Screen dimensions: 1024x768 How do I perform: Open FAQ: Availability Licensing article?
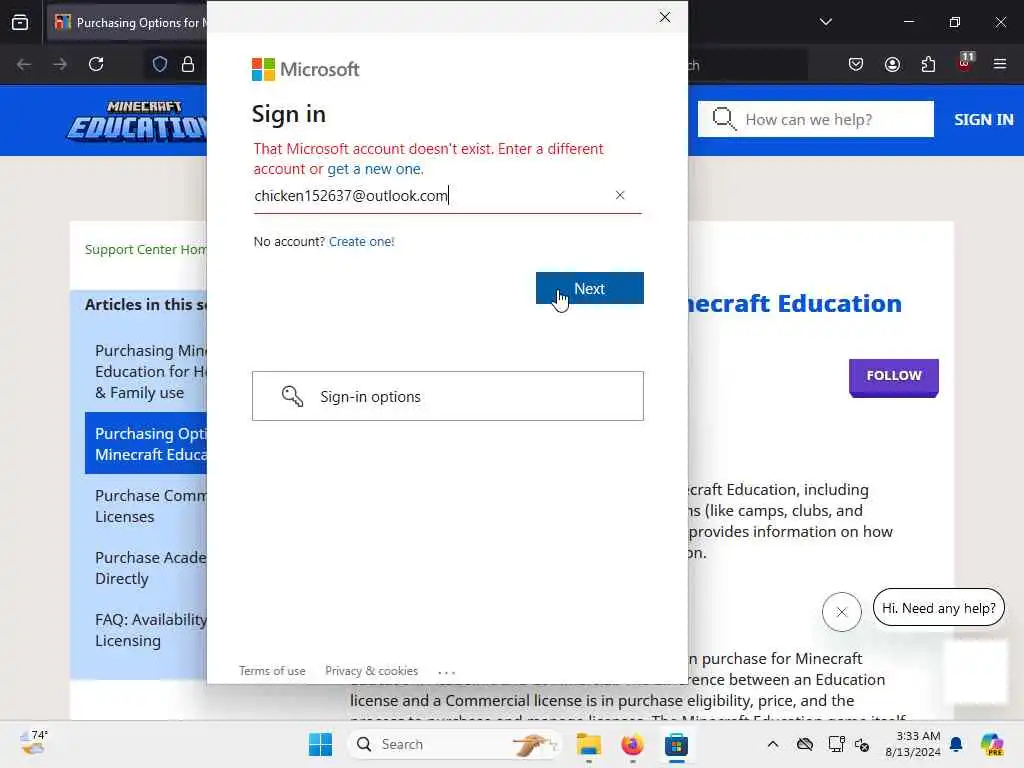click(x=151, y=630)
